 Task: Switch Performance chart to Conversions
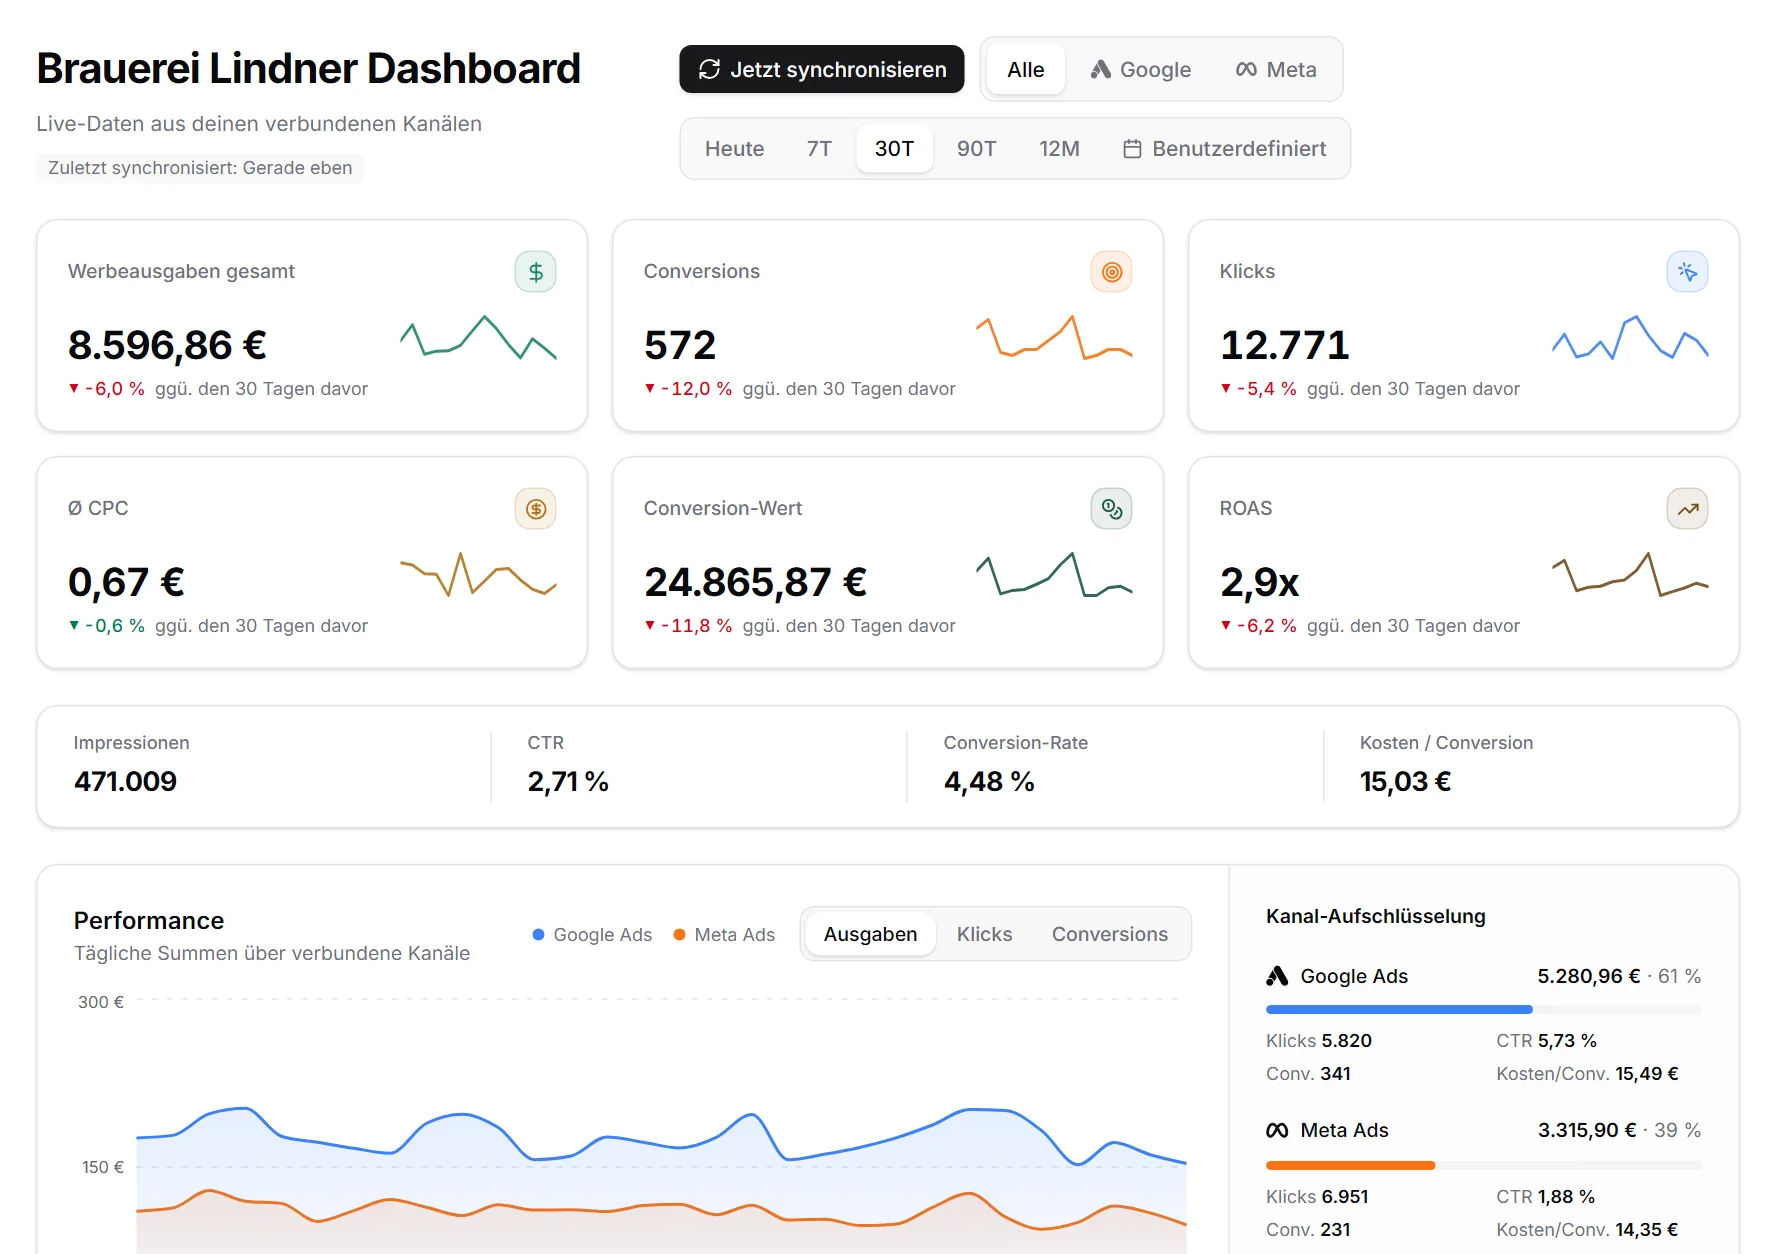pyautogui.click(x=1109, y=934)
